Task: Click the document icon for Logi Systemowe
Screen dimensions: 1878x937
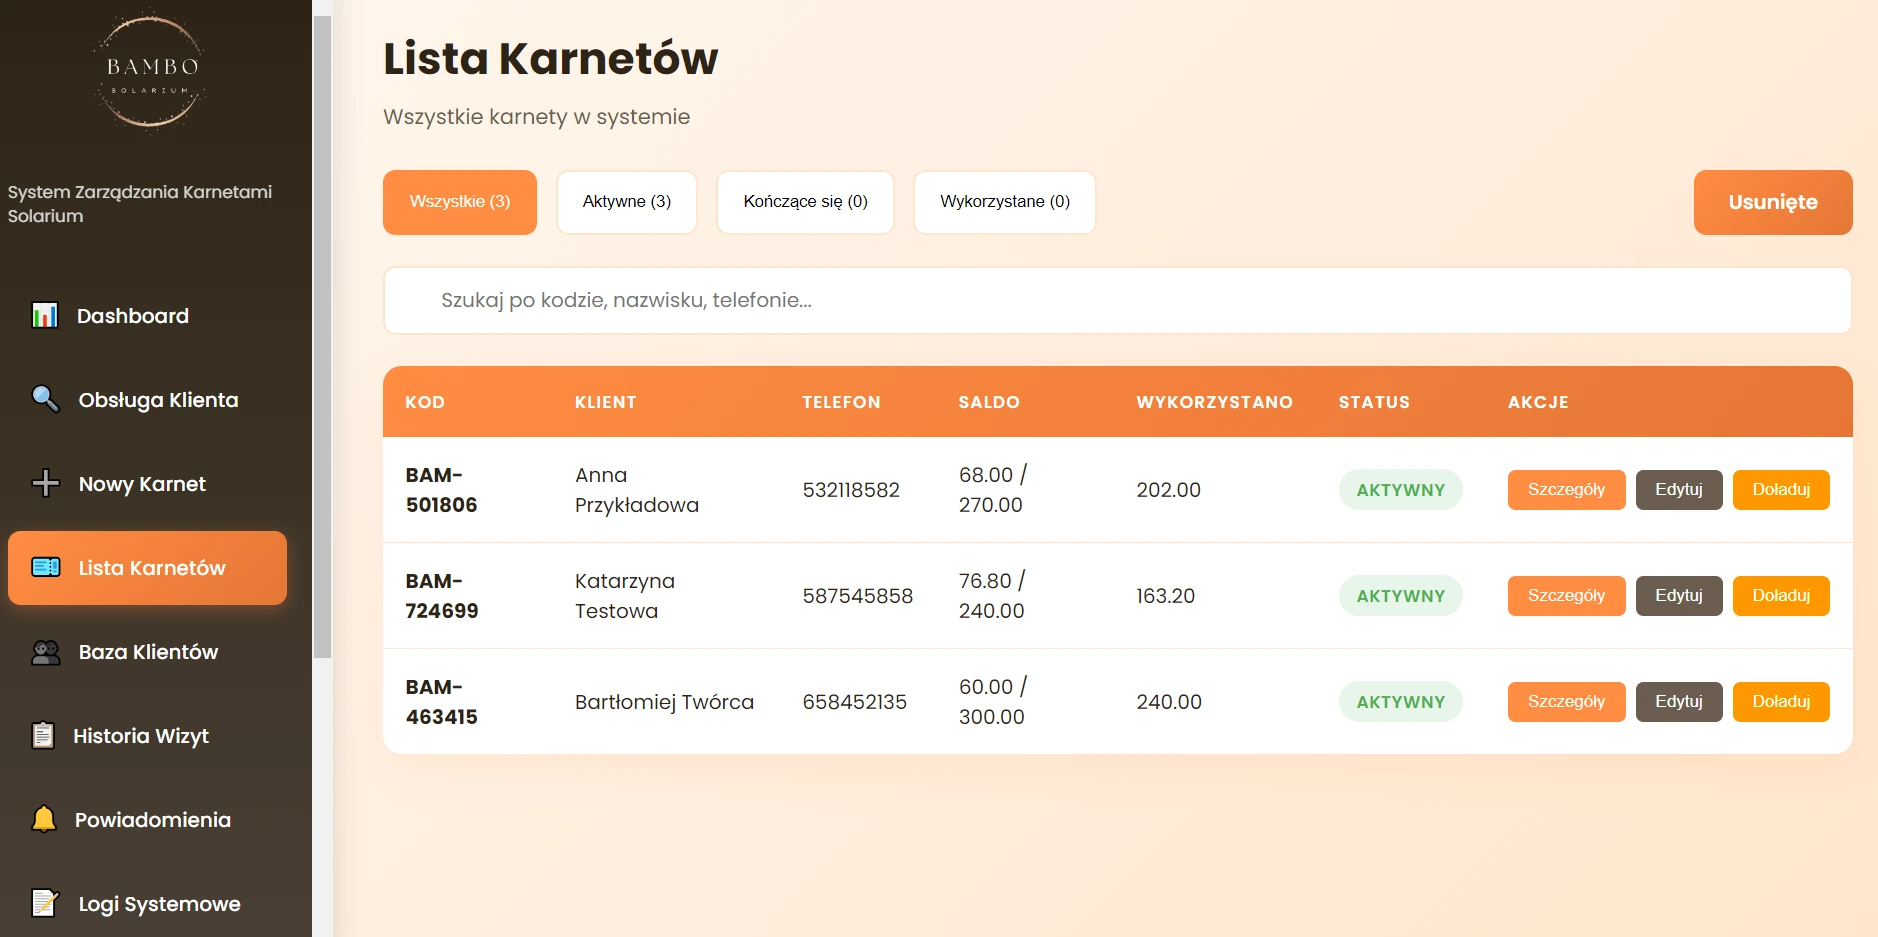Action: coord(44,903)
